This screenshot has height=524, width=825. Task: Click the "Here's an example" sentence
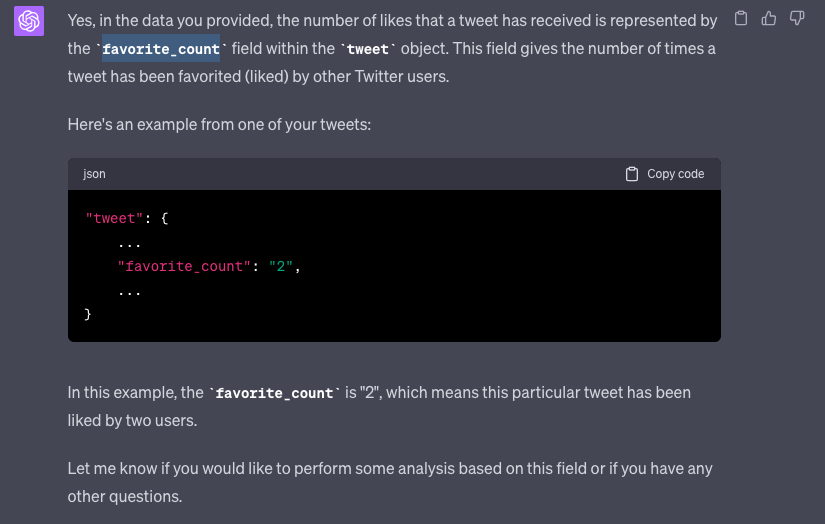point(220,124)
